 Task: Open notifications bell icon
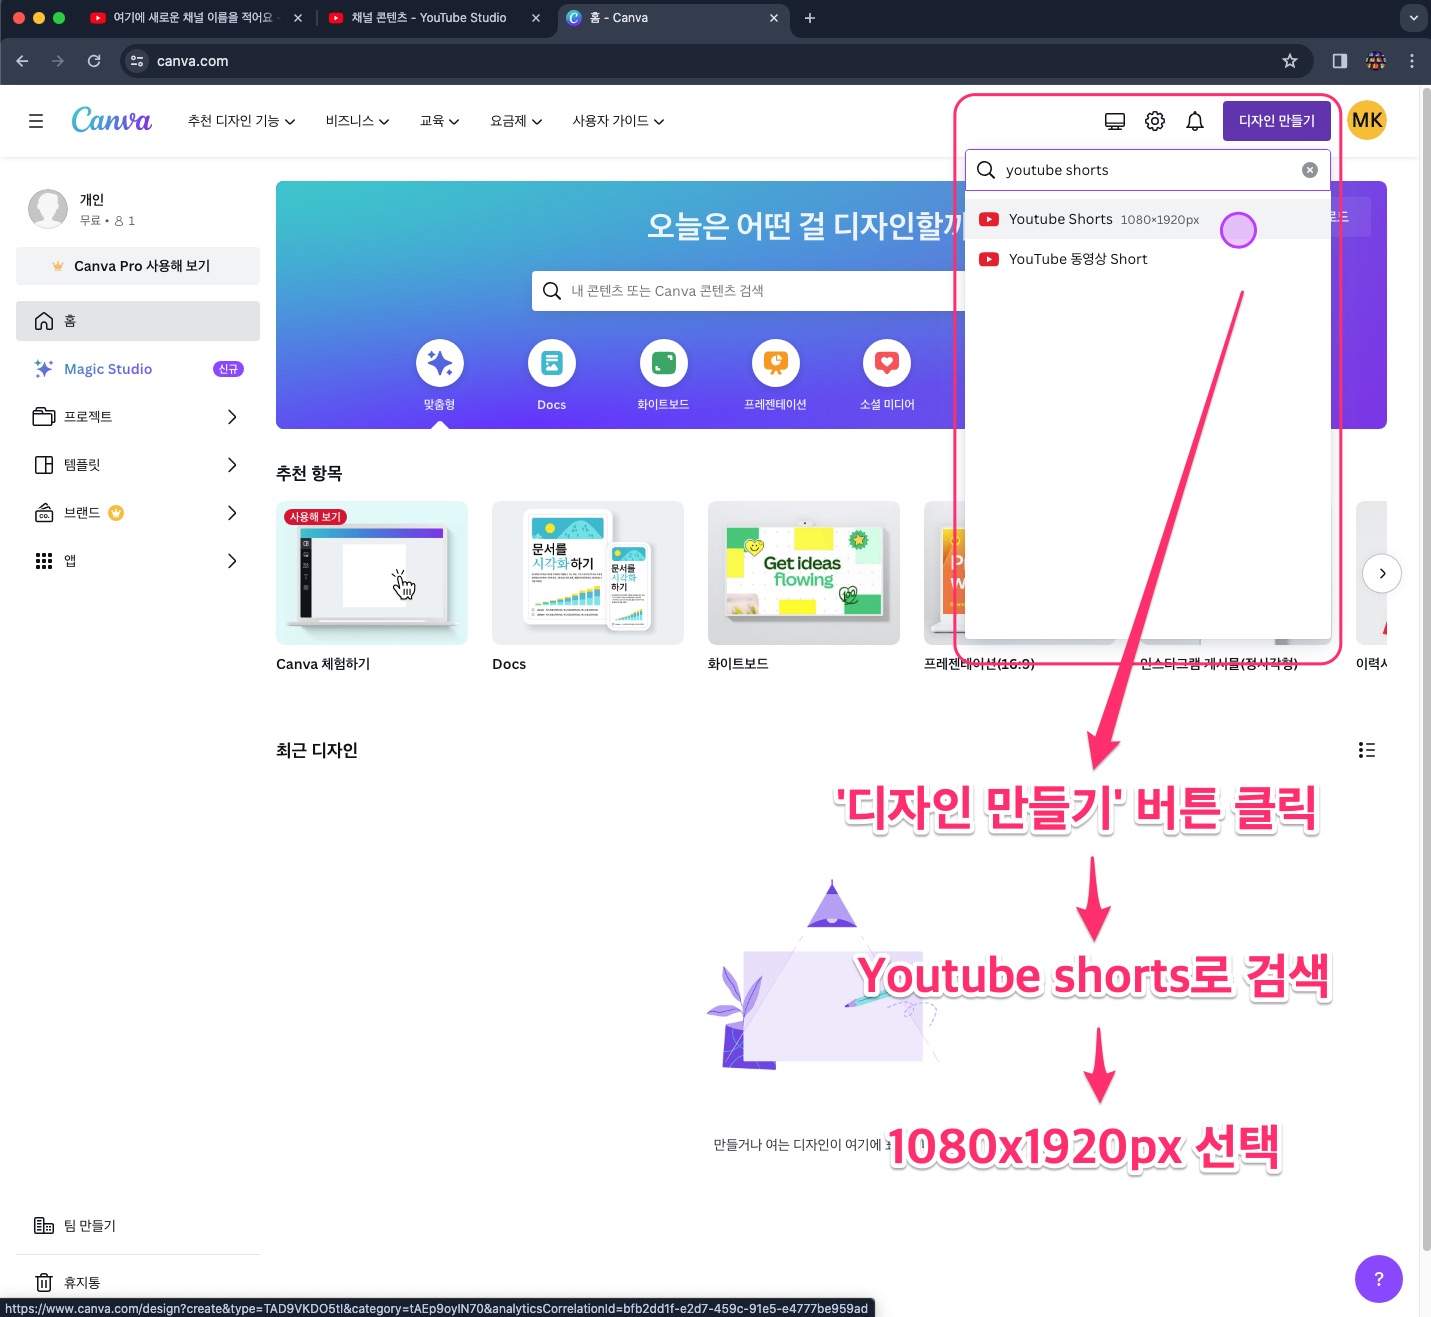tap(1195, 121)
